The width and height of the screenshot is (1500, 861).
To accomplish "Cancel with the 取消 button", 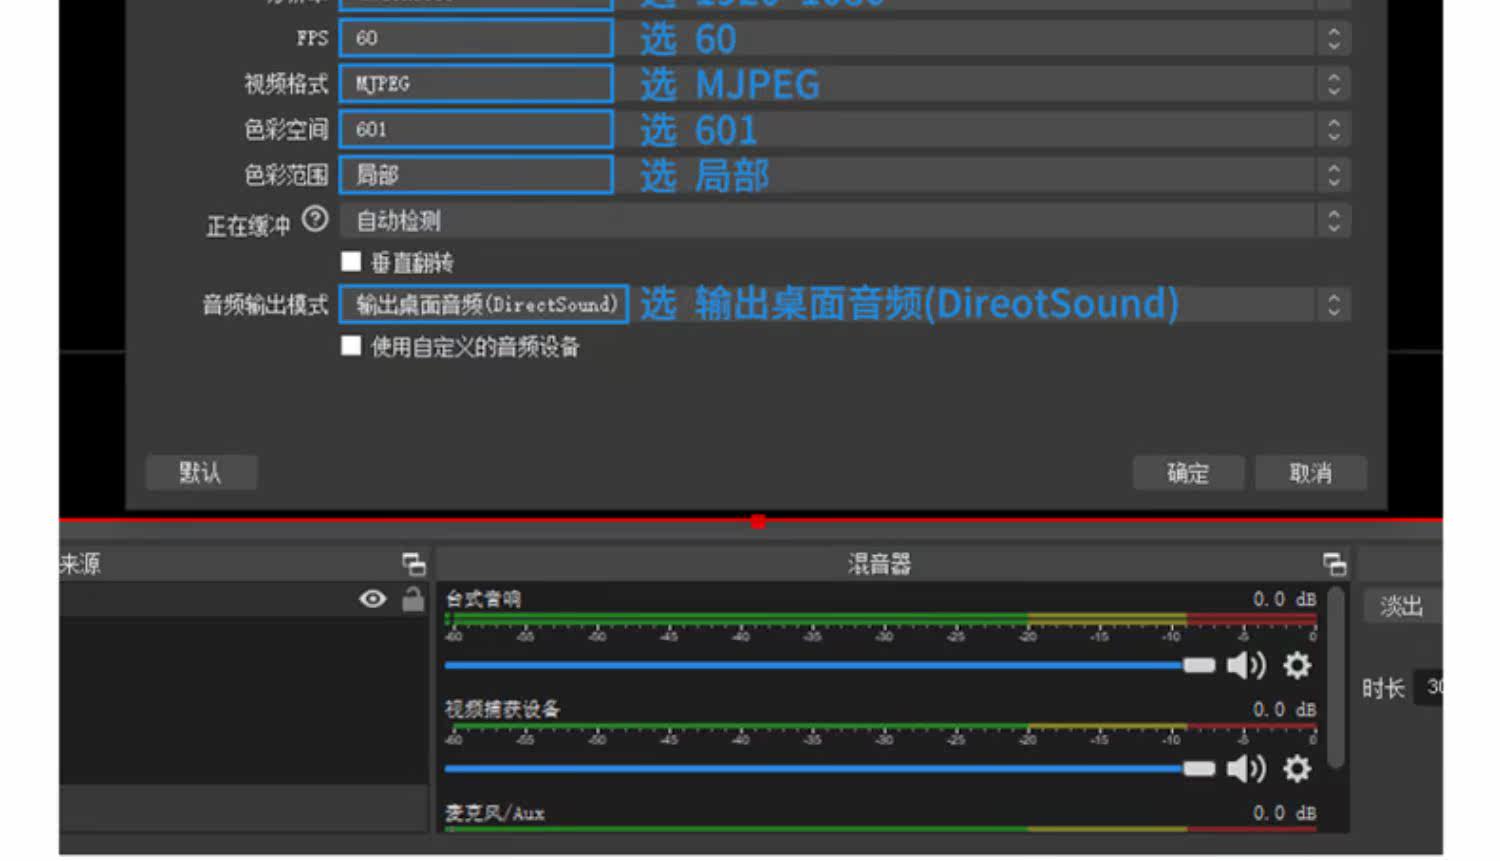I will click(x=1310, y=472).
